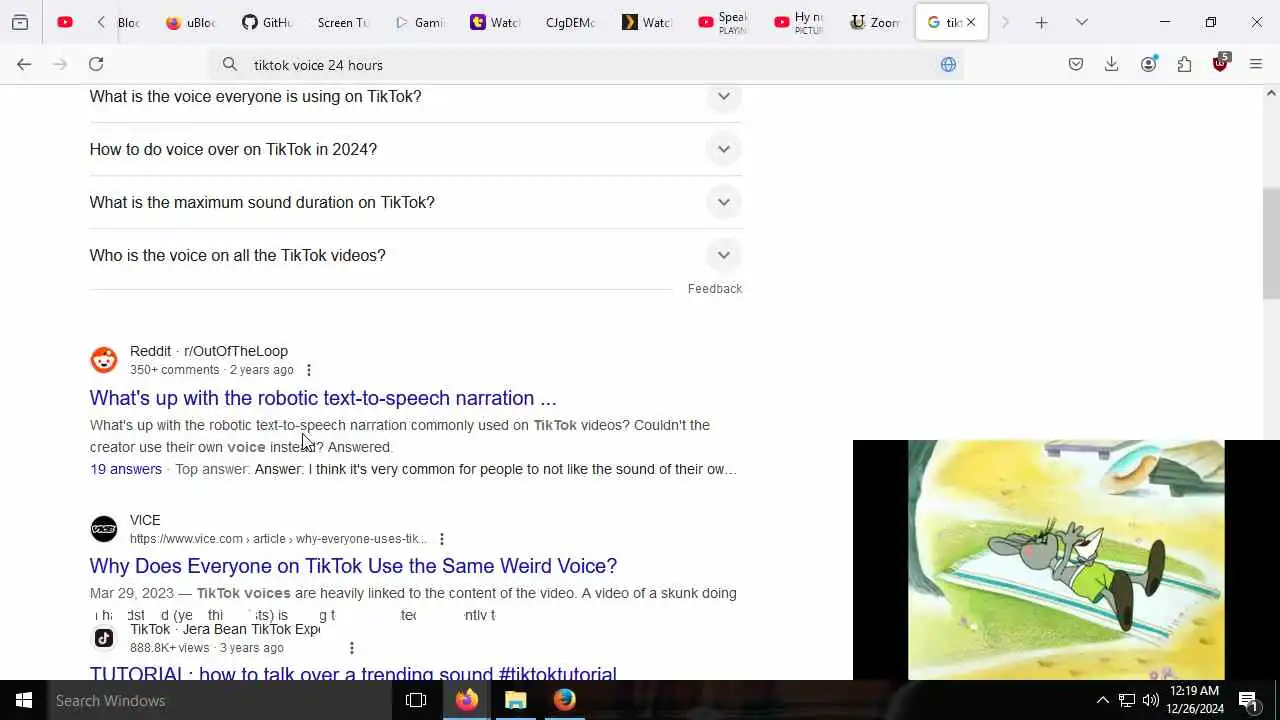
Task: Select the pinned YouTube tab
Action: (x=65, y=22)
